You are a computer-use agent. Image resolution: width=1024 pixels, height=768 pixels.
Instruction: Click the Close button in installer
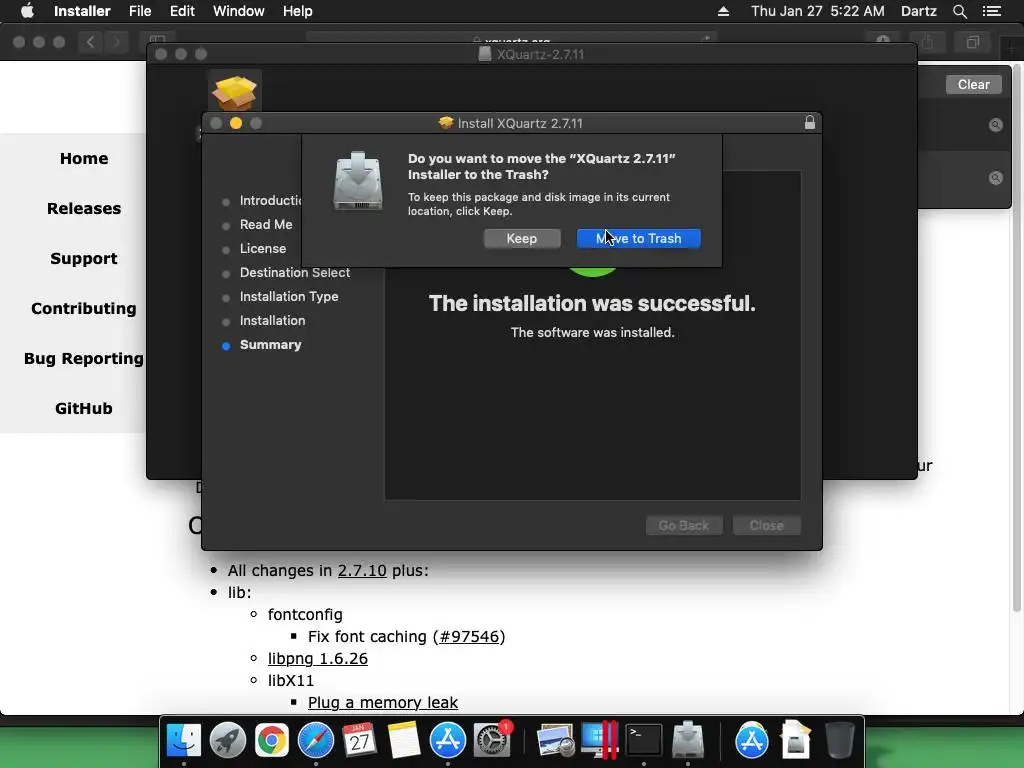tap(766, 525)
